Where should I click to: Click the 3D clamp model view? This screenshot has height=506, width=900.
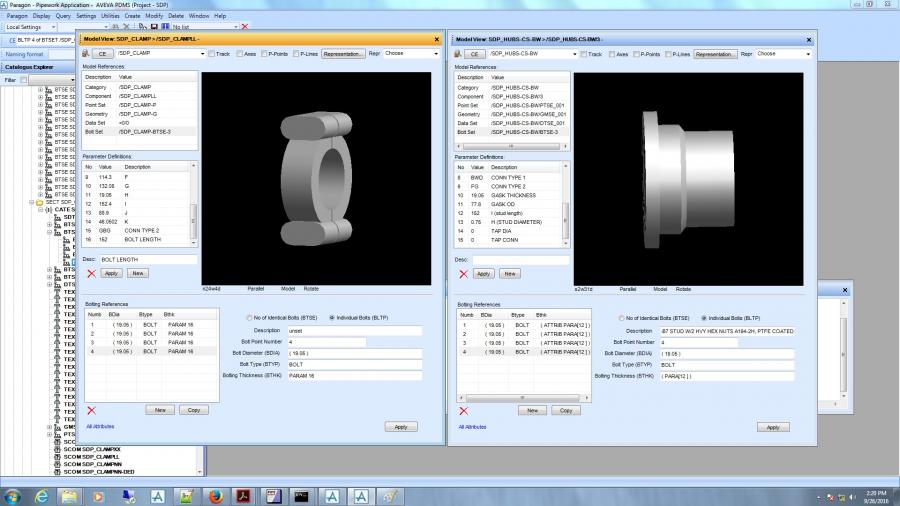coord(316,178)
